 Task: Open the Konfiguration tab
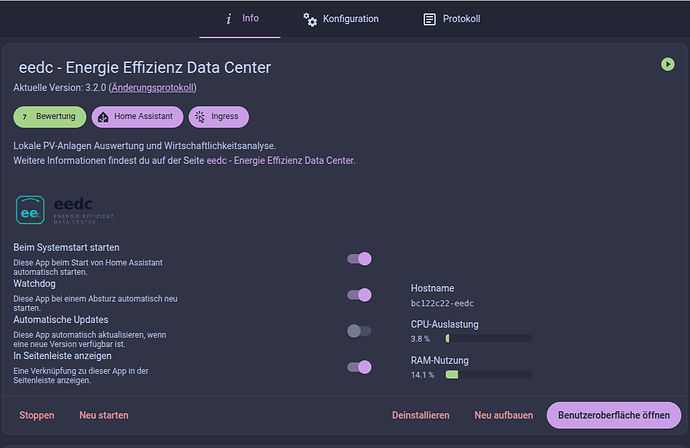[341, 19]
